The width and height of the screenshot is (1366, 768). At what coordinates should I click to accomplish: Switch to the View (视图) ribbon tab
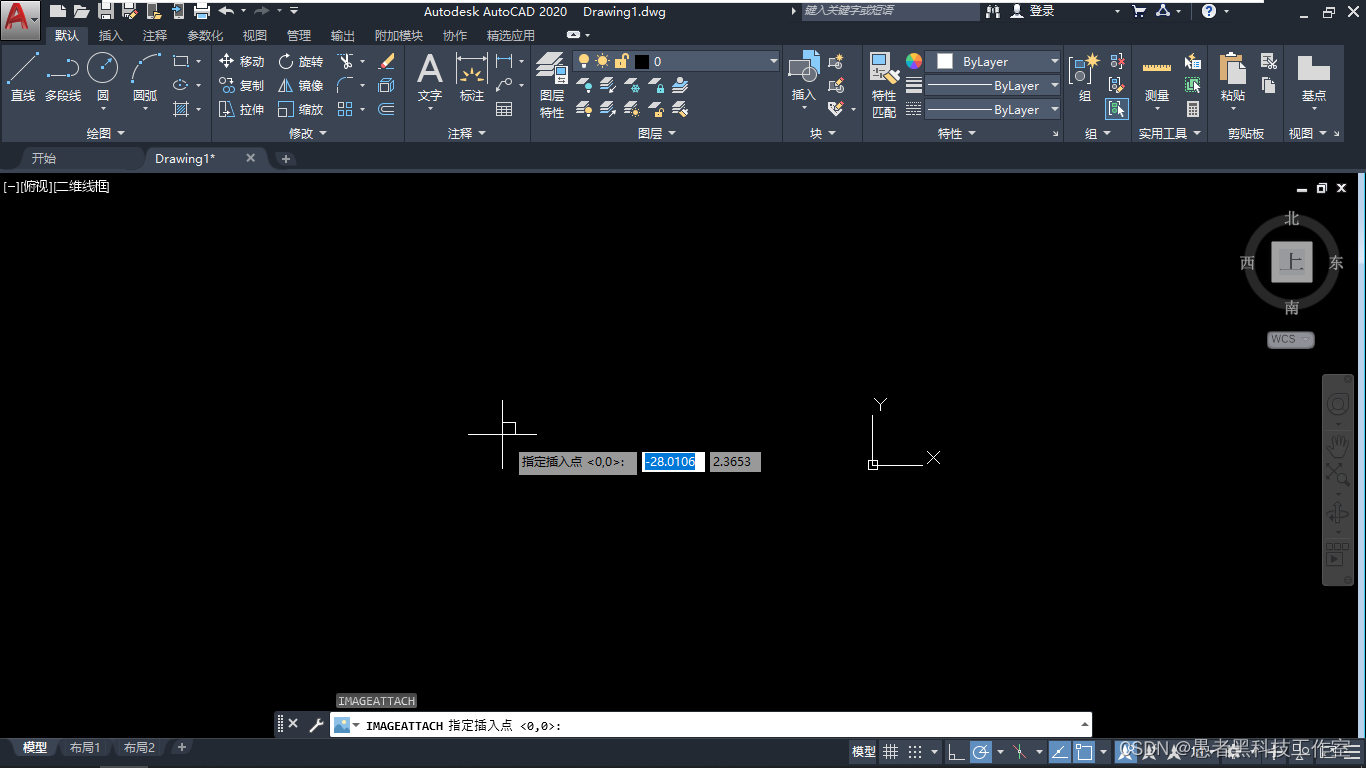pyautogui.click(x=255, y=35)
